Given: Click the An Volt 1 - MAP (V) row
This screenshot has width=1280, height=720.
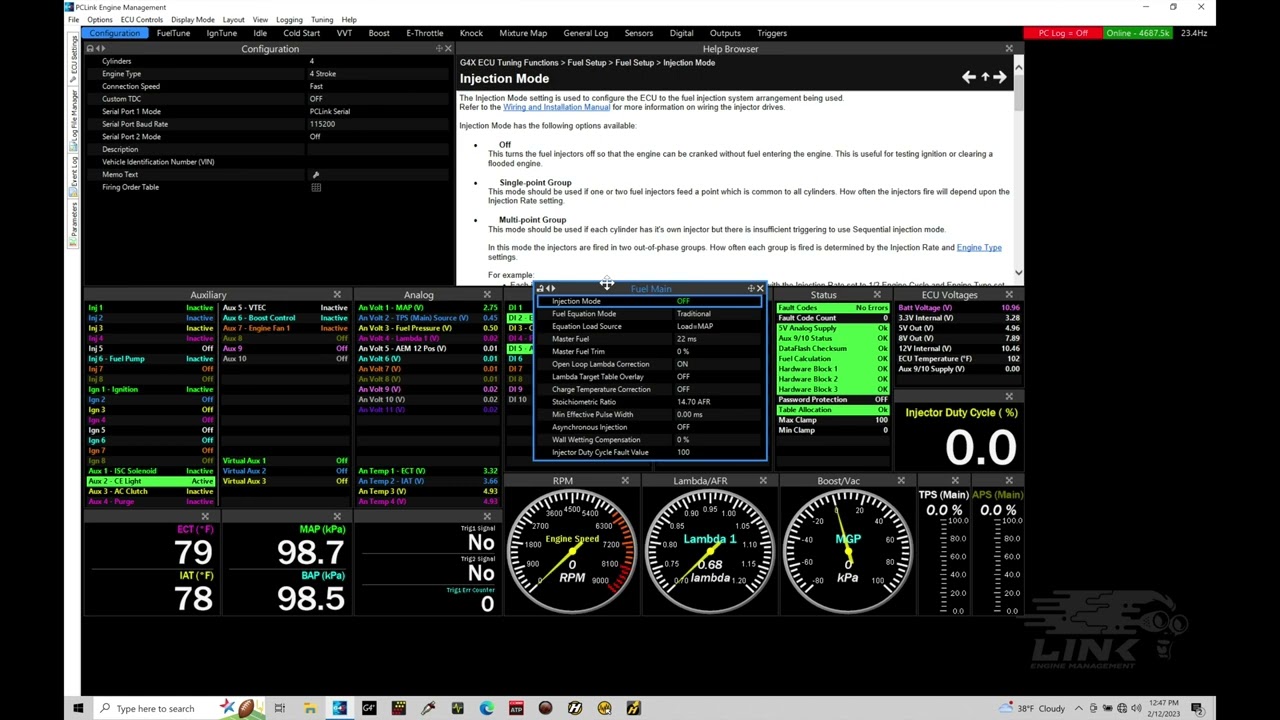Looking at the screenshot, I should coord(428,308).
